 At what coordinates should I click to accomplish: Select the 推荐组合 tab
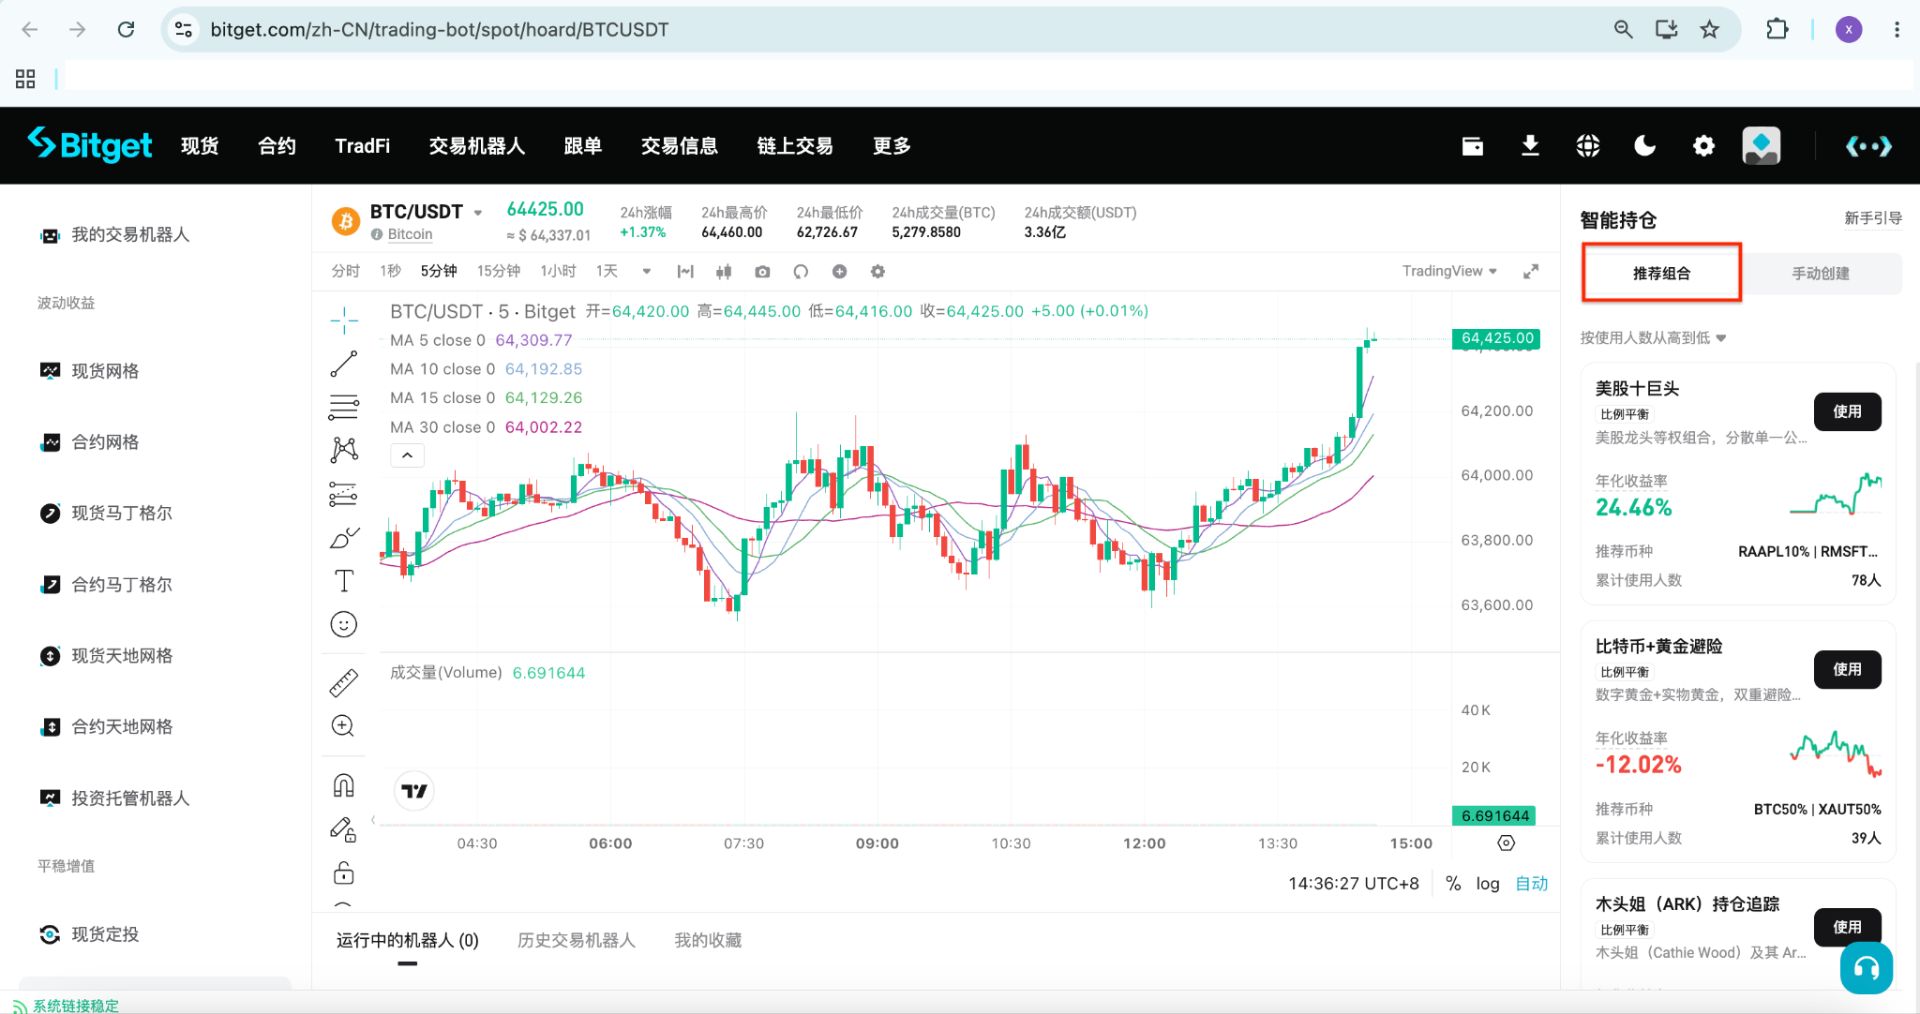(x=1661, y=273)
